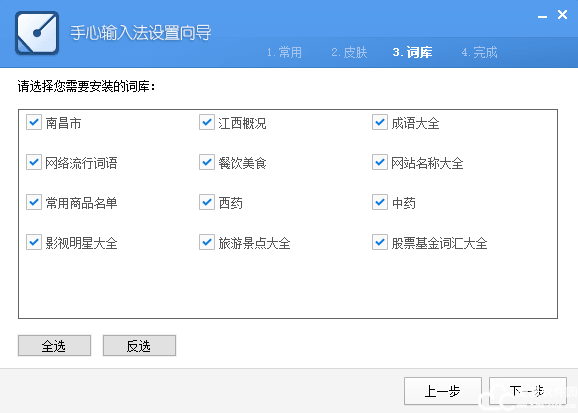This screenshot has height=413, width=578.
Task: Switch to the 1.常用 step tab
Action: pos(285,52)
